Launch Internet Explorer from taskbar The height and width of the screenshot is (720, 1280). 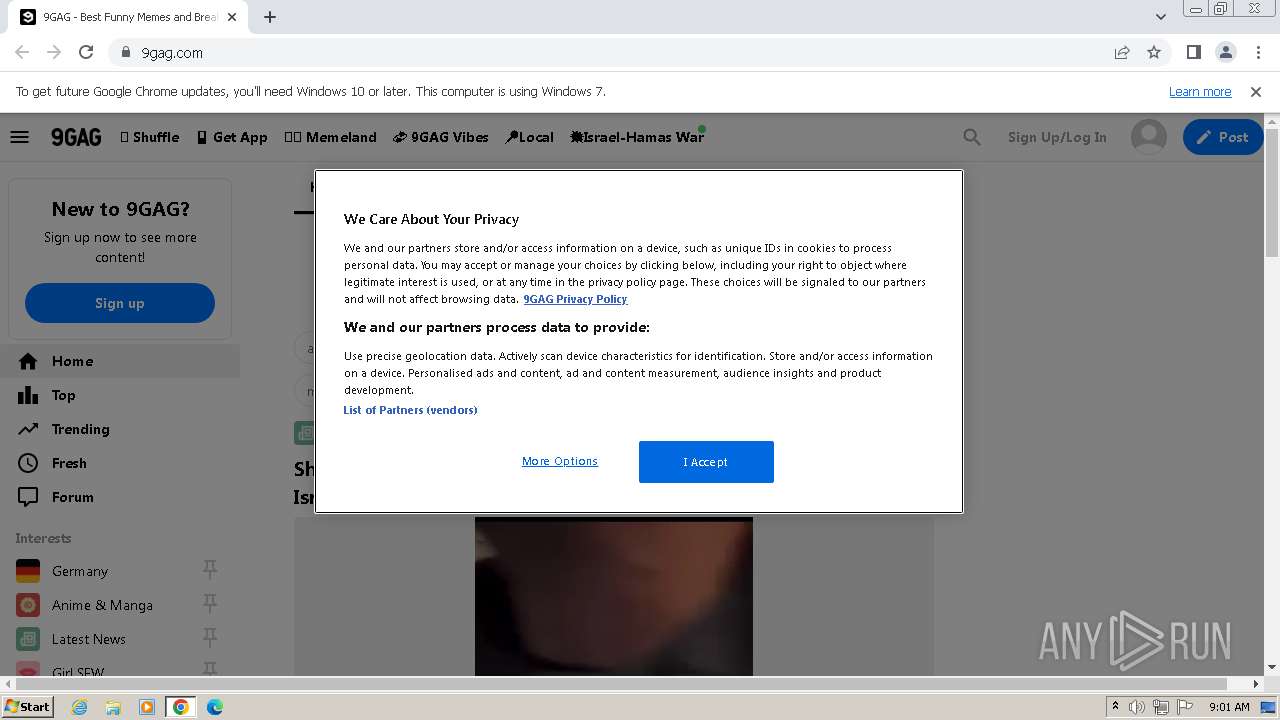(80, 707)
